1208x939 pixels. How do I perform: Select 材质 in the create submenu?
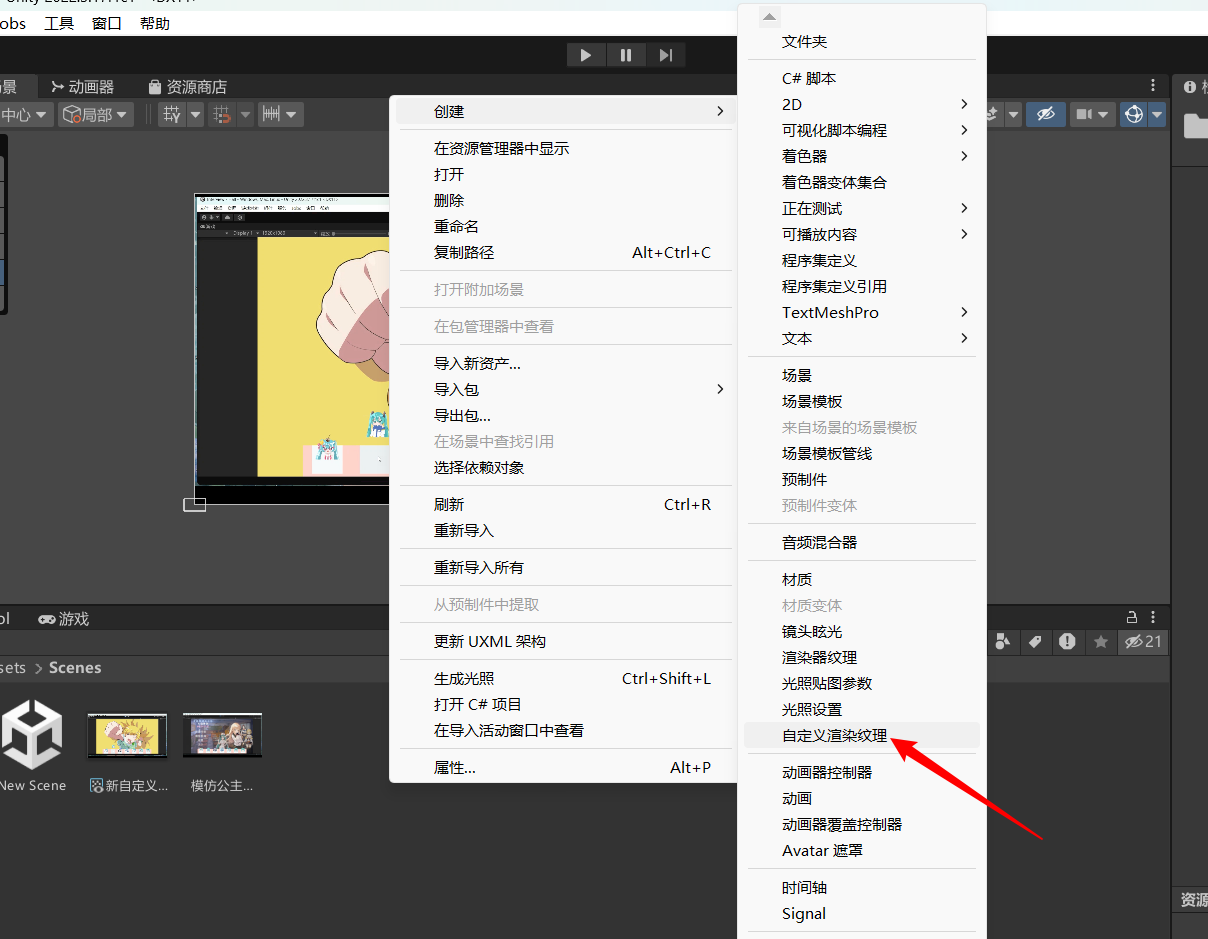coord(862,579)
